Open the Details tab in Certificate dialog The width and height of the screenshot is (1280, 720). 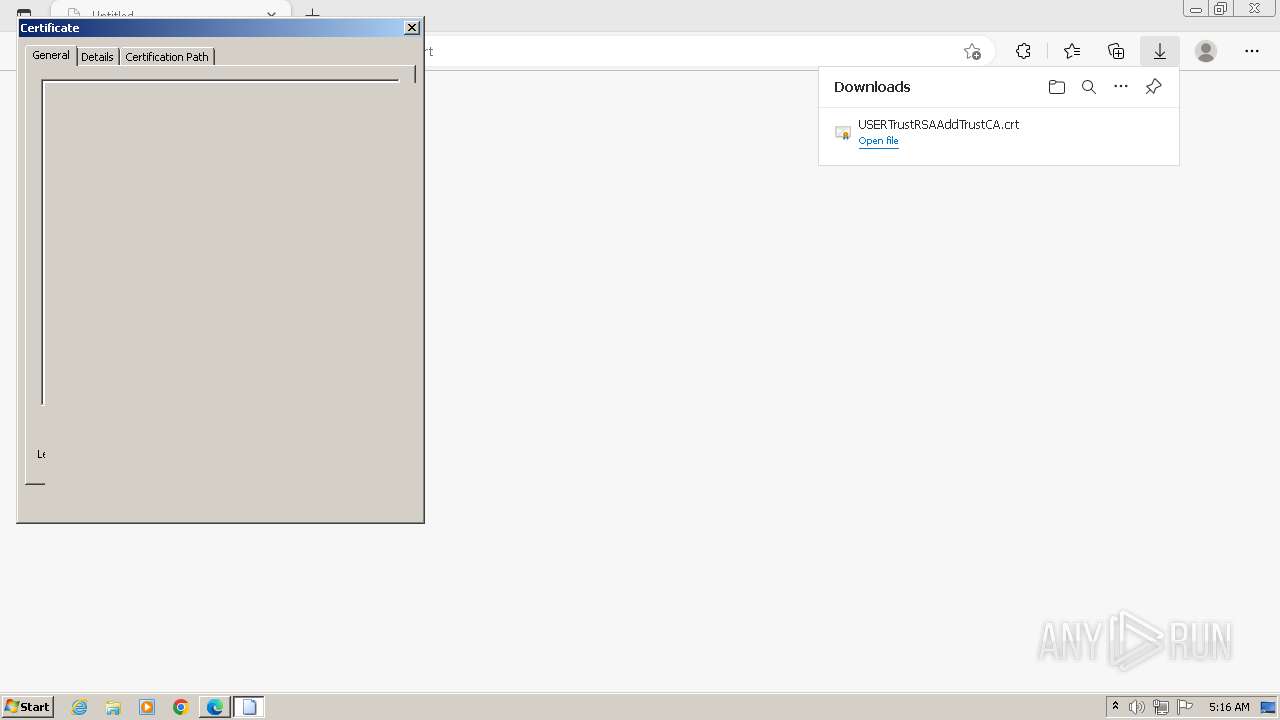coord(97,57)
